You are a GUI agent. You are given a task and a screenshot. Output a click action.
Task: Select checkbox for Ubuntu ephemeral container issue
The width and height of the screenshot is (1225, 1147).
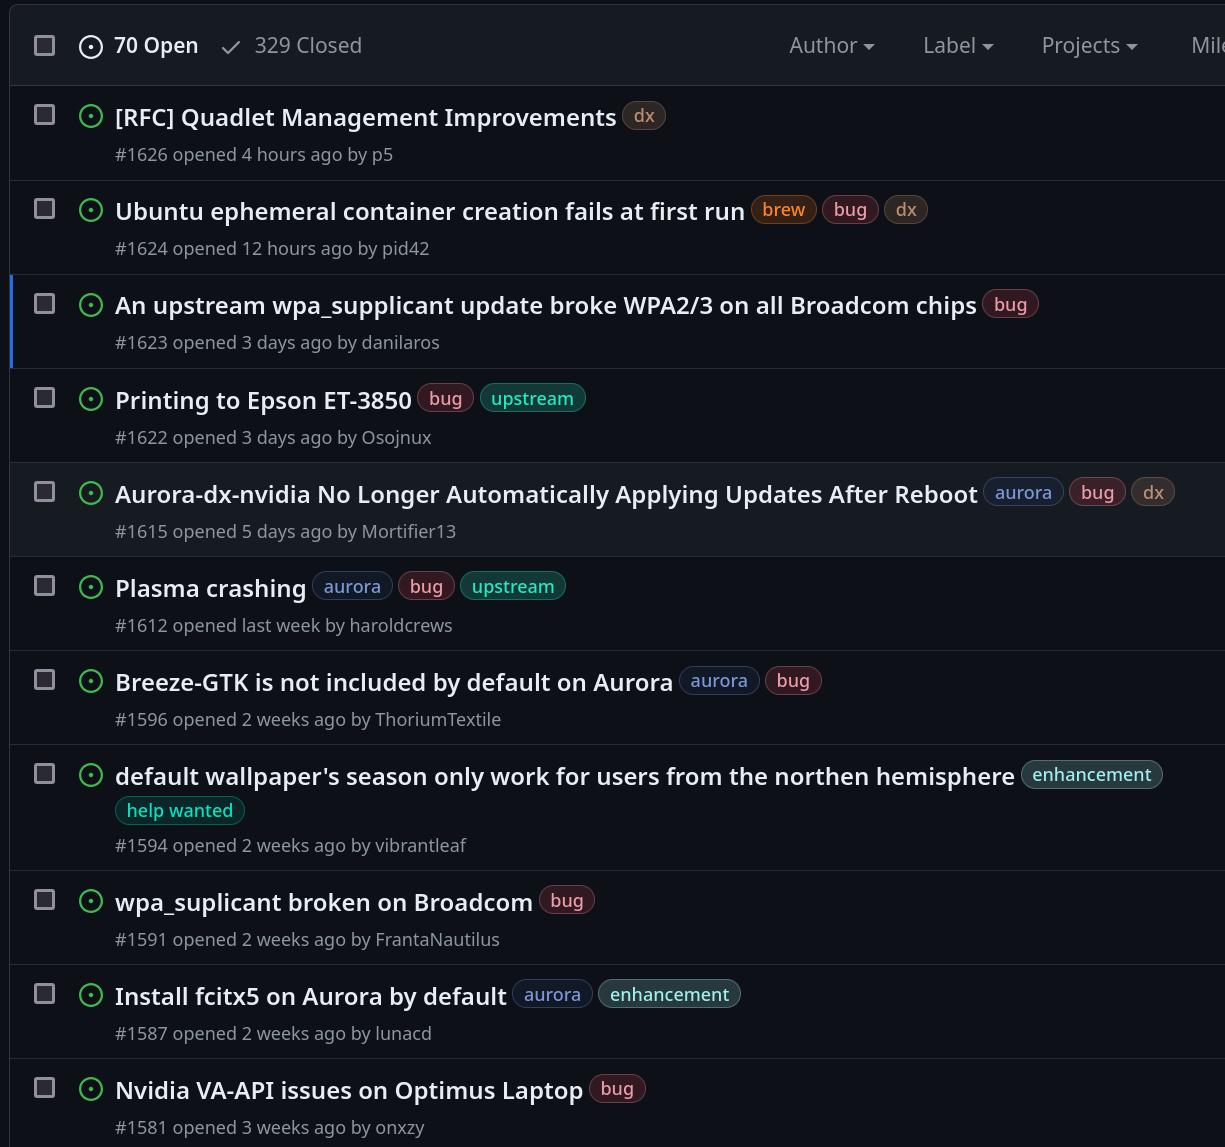(45, 209)
